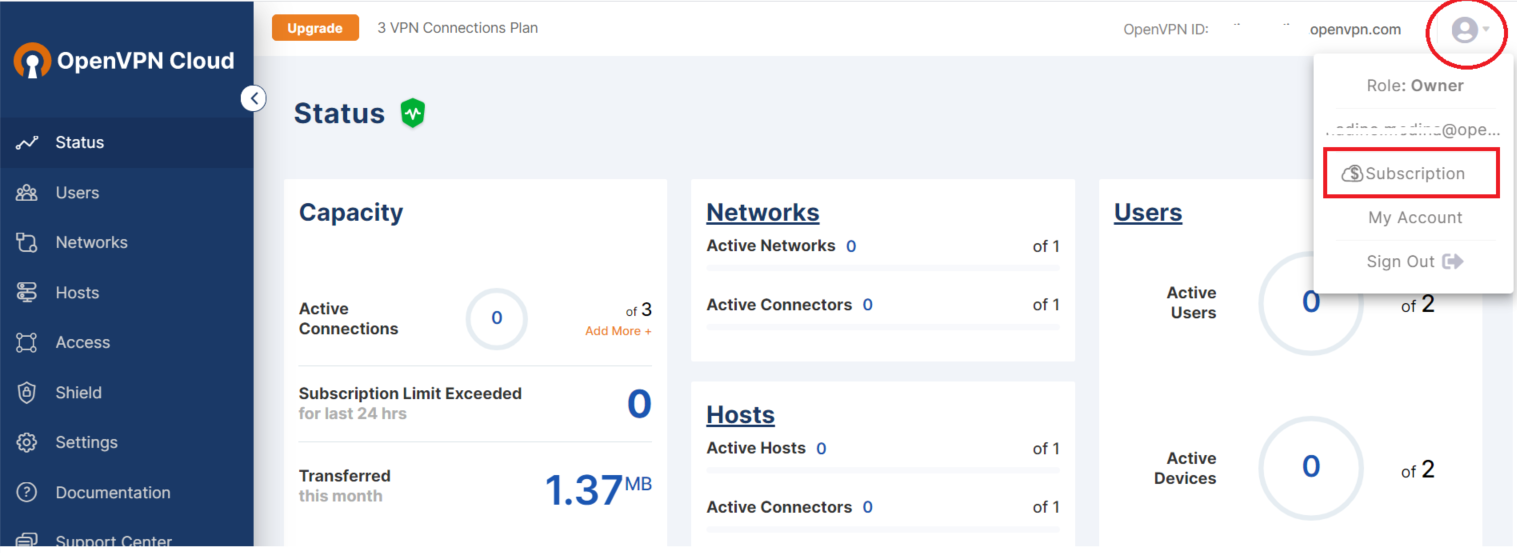Screen dimensions: 1517x553
Task: Click the Add More + link
Action: tap(618, 331)
